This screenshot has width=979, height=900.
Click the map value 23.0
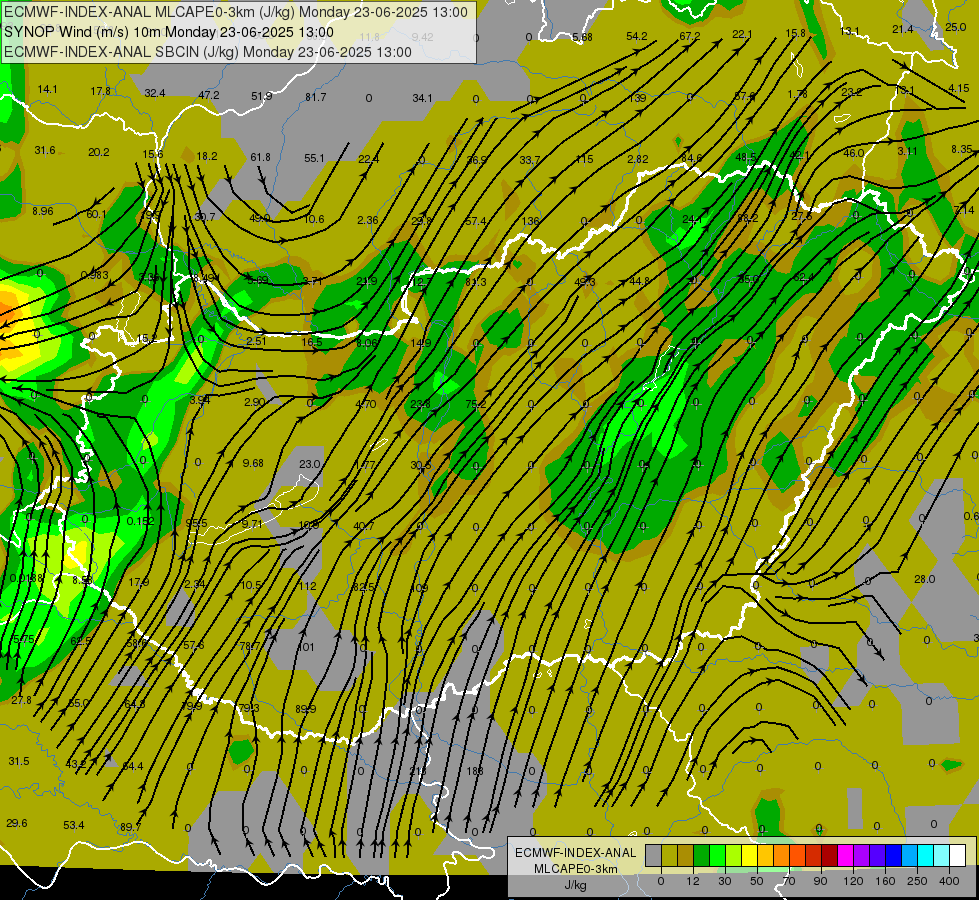click(x=310, y=464)
